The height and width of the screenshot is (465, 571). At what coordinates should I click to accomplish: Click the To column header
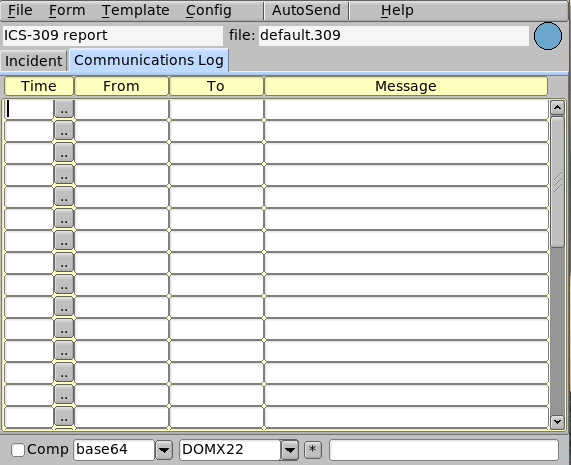(x=216, y=86)
